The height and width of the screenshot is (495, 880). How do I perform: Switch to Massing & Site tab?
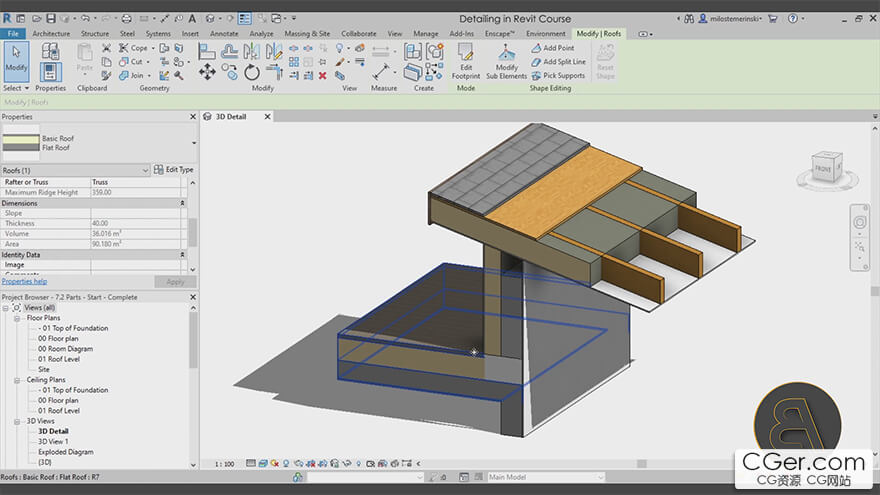(x=307, y=34)
